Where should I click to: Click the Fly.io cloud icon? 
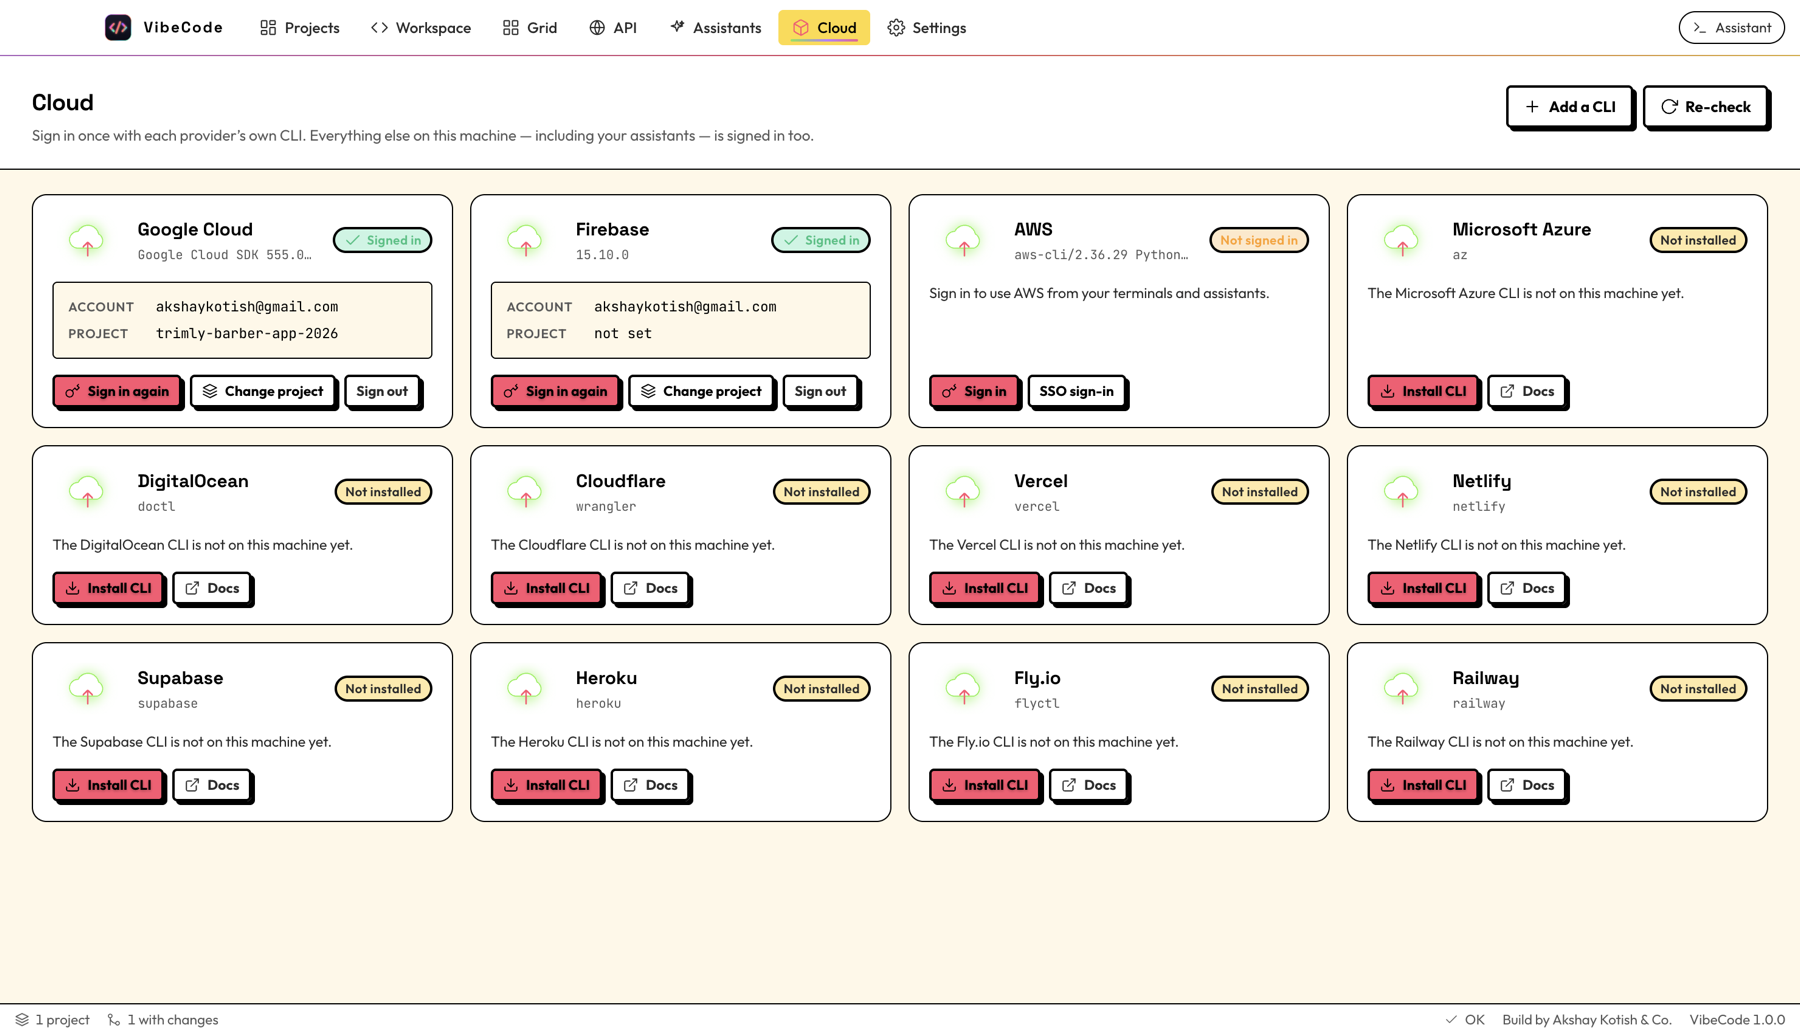(963, 688)
